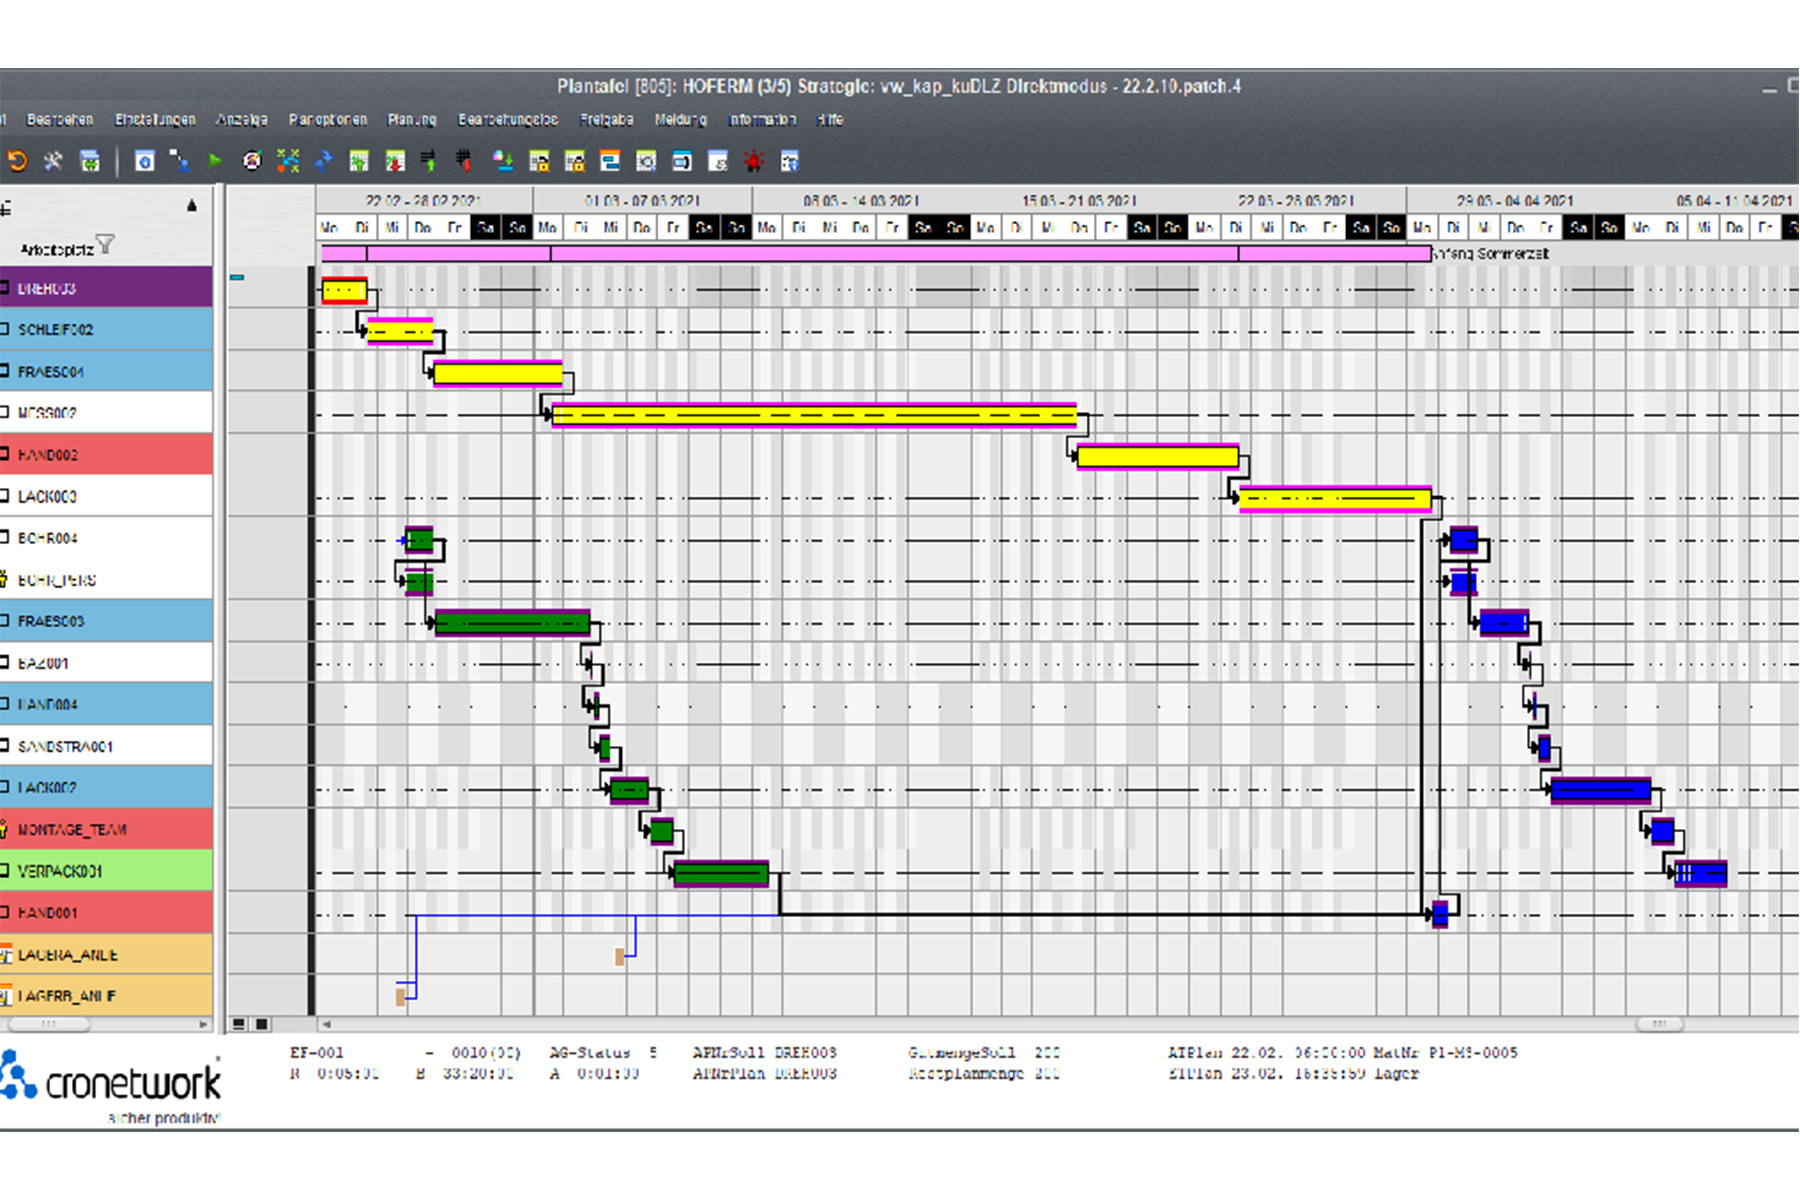Click the left scroll arrow under Gantt chart
The image size is (1800, 1200).
click(326, 1024)
